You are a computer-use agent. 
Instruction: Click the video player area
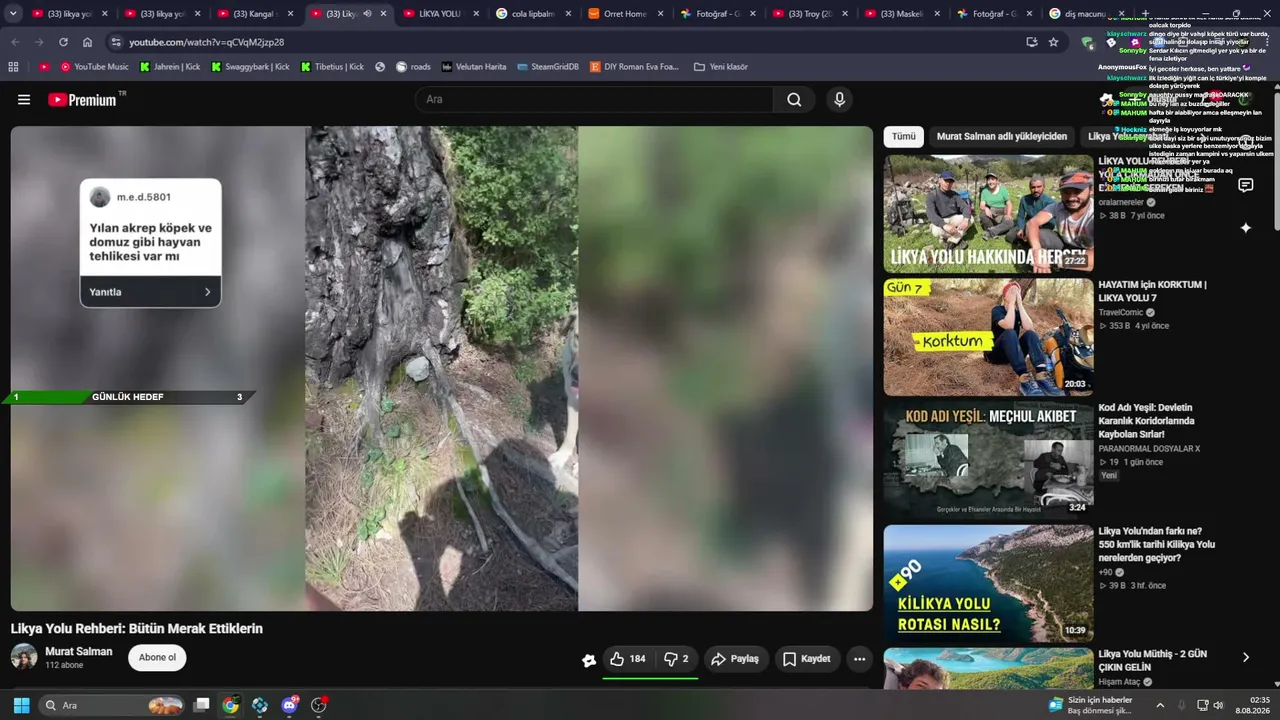[x=442, y=368]
